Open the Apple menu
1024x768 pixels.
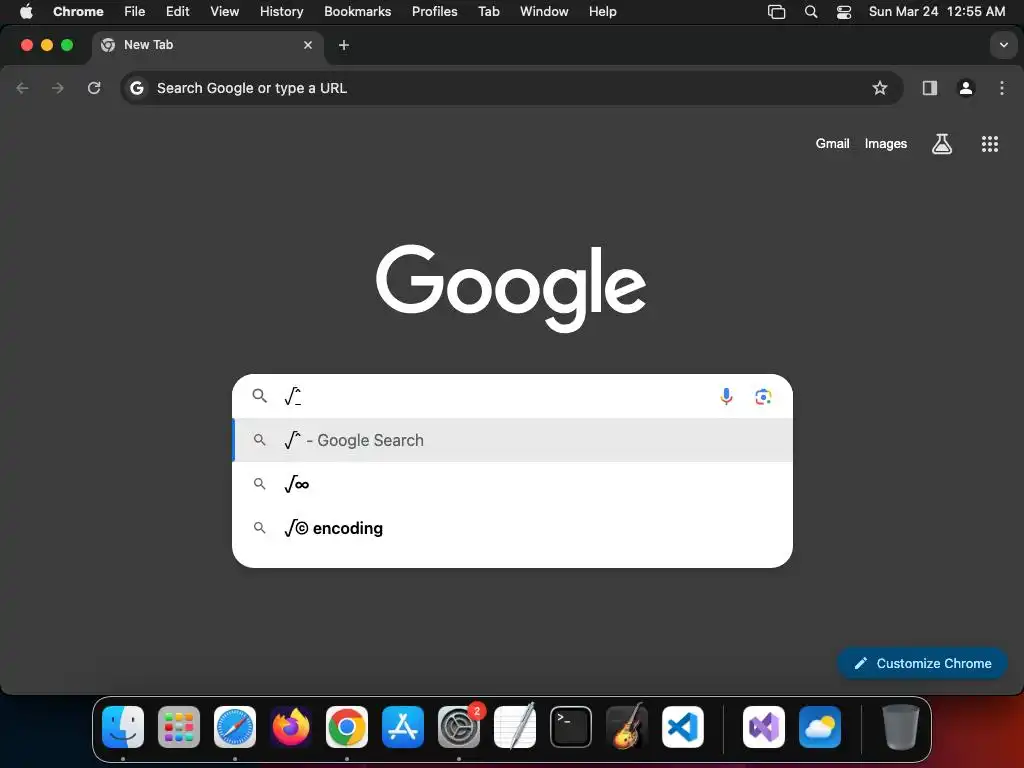pyautogui.click(x=26, y=11)
